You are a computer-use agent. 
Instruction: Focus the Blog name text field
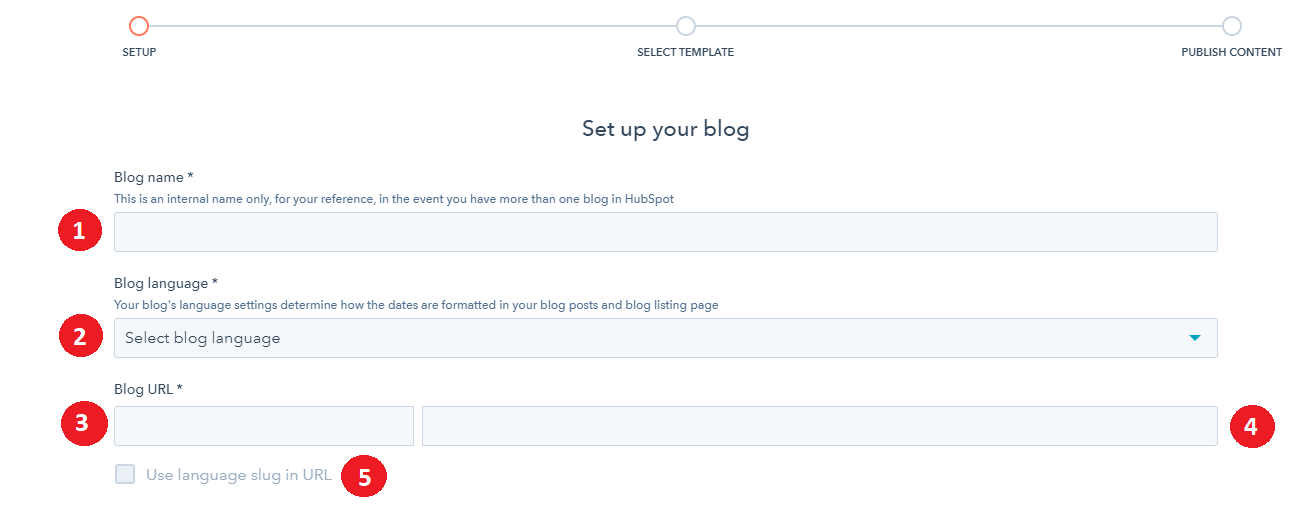click(x=665, y=232)
